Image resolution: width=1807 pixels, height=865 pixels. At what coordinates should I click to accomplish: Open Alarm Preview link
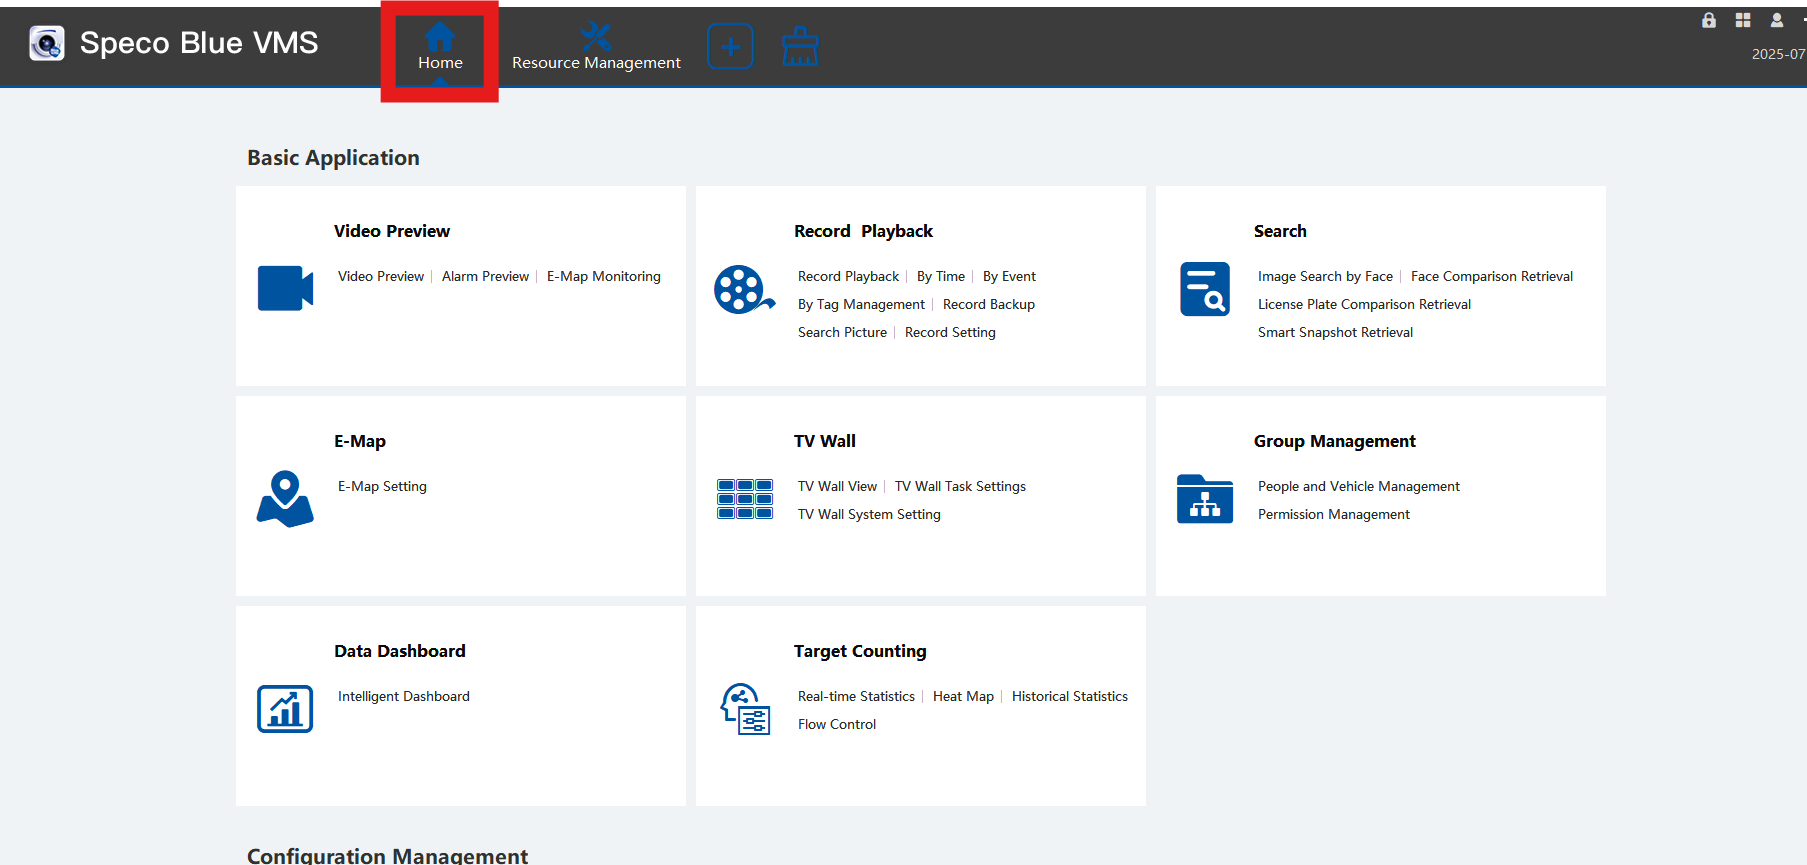485,276
